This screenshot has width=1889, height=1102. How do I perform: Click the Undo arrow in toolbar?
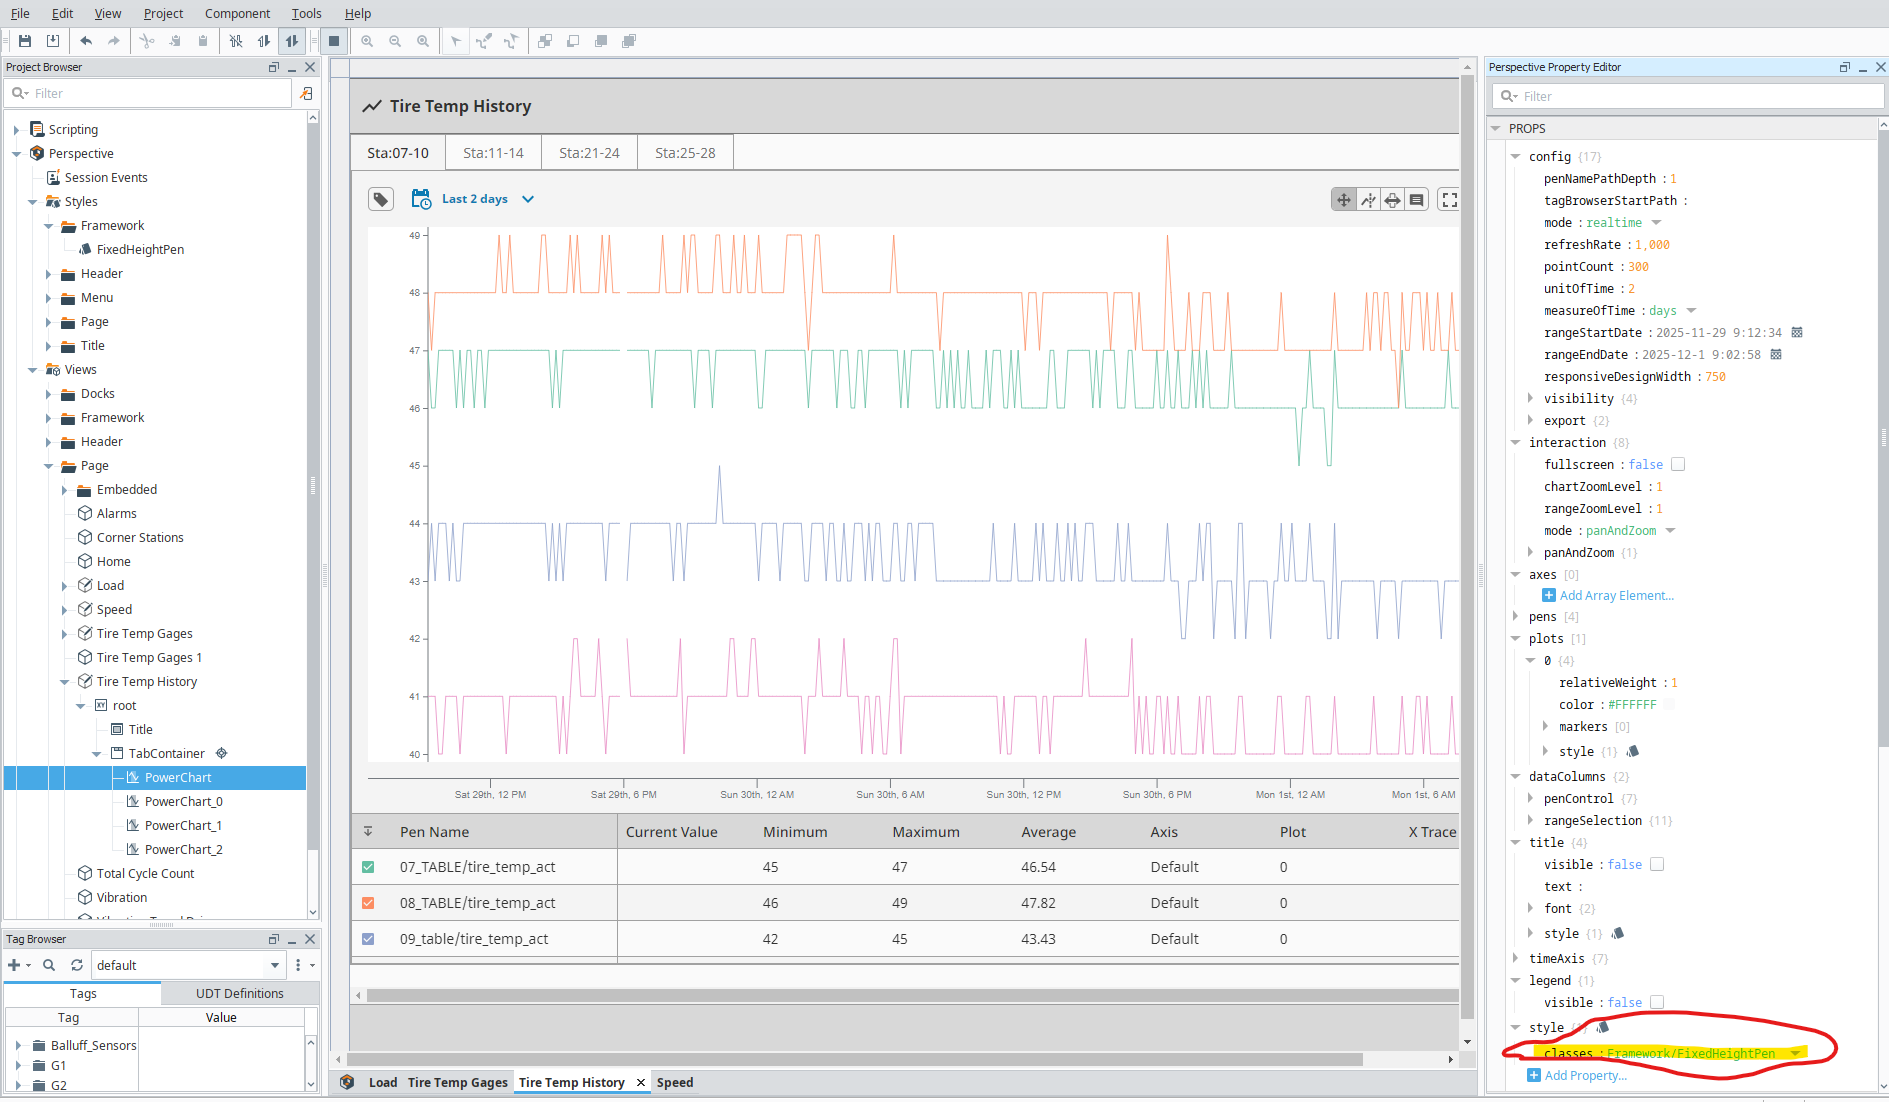coord(86,41)
